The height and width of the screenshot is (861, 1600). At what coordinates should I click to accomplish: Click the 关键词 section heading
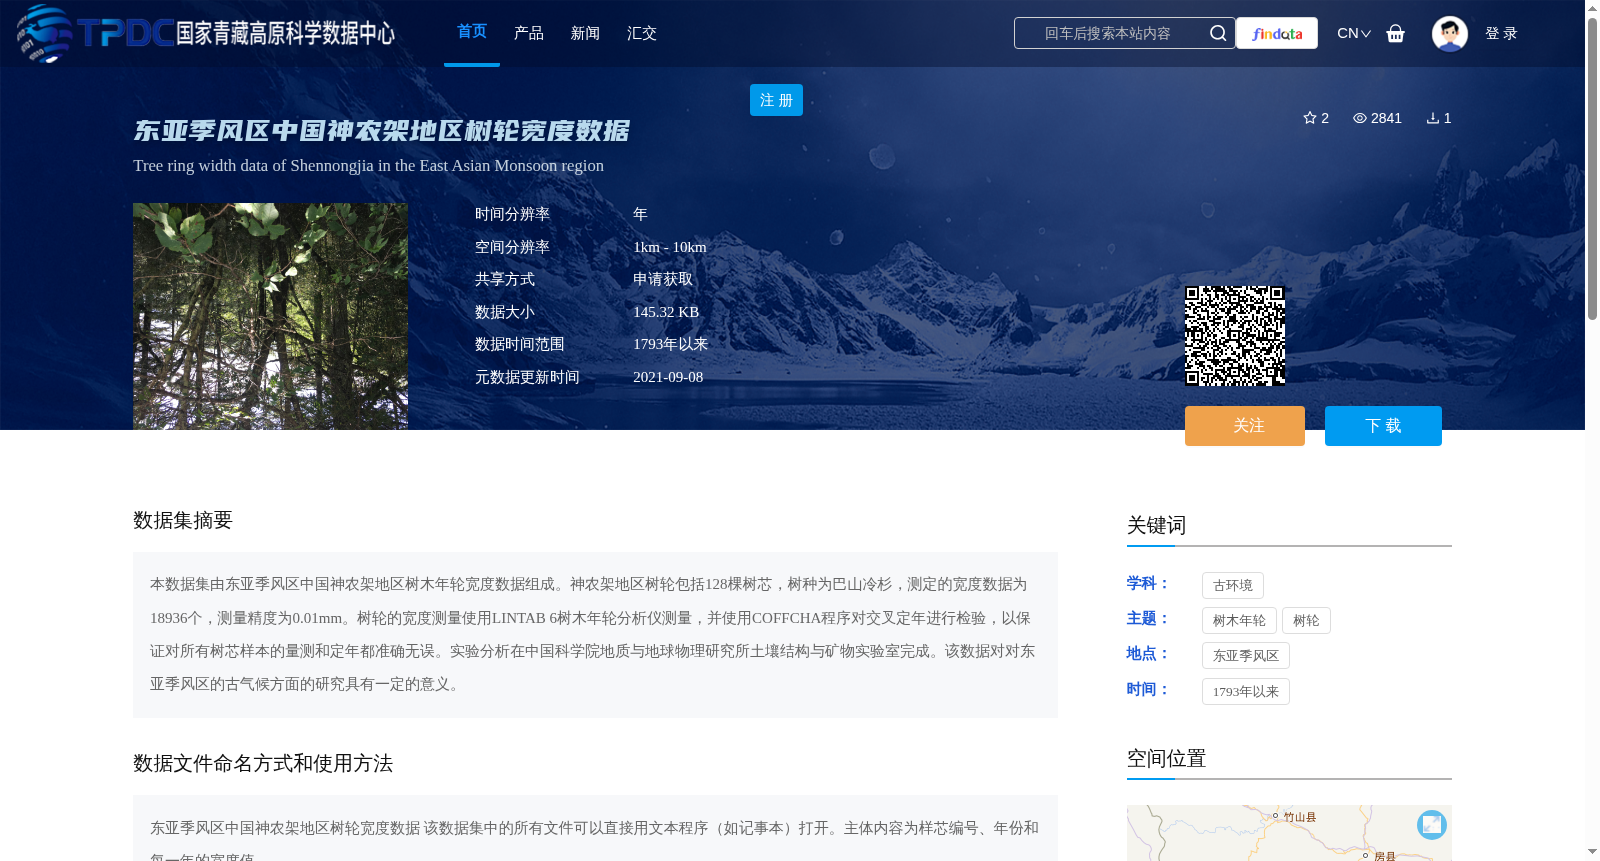pos(1156,525)
